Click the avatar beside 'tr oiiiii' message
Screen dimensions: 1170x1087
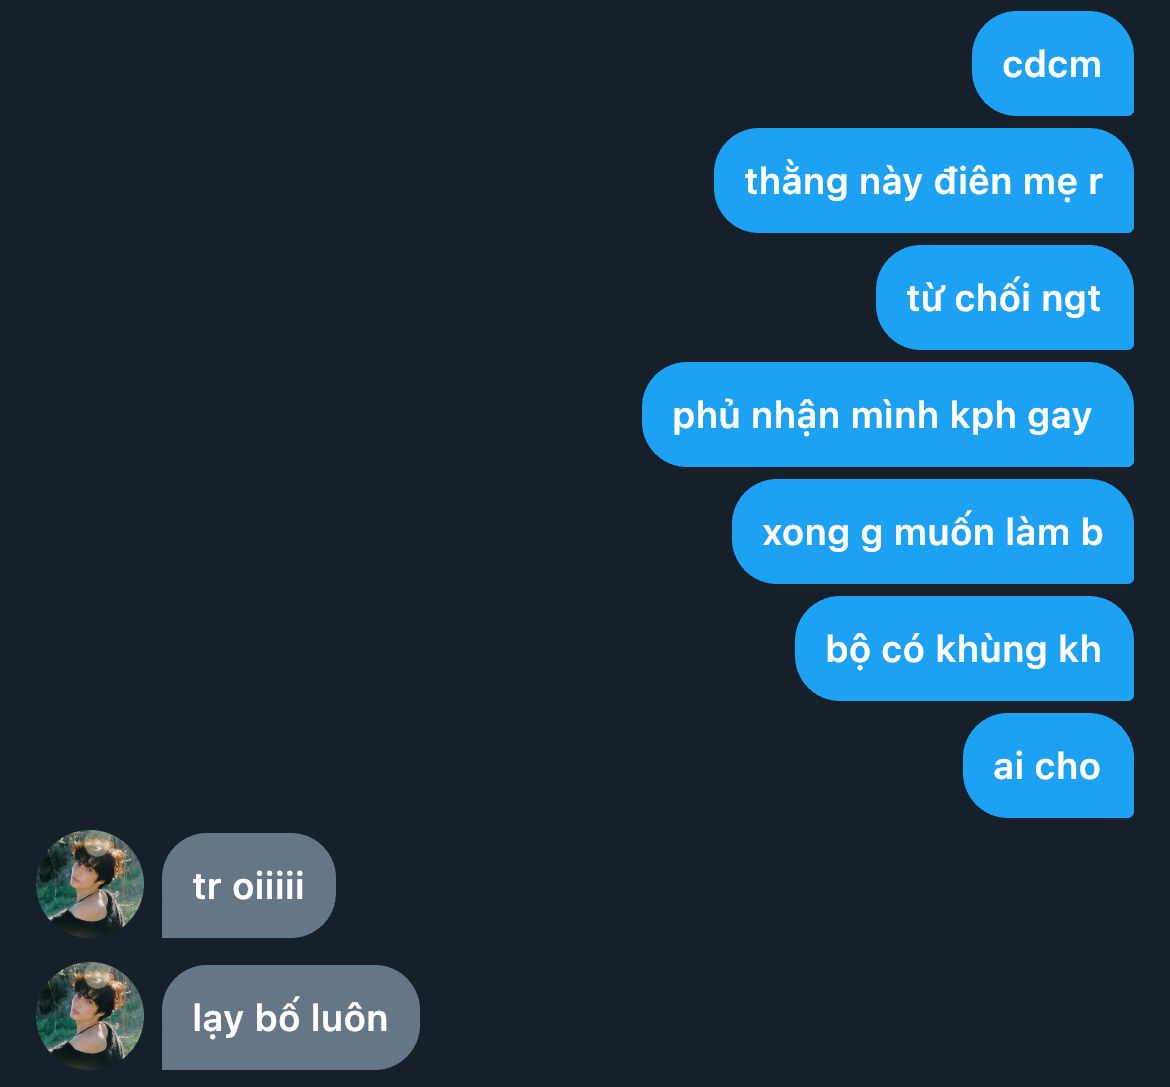[x=90, y=884]
